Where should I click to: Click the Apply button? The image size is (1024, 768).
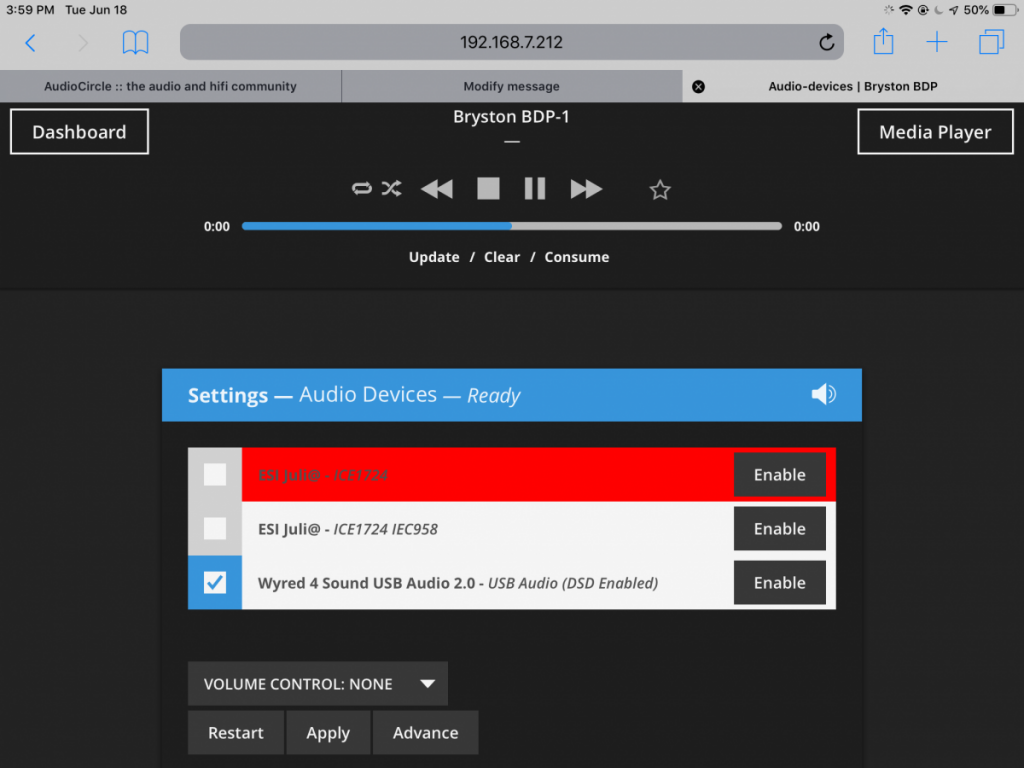(328, 733)
